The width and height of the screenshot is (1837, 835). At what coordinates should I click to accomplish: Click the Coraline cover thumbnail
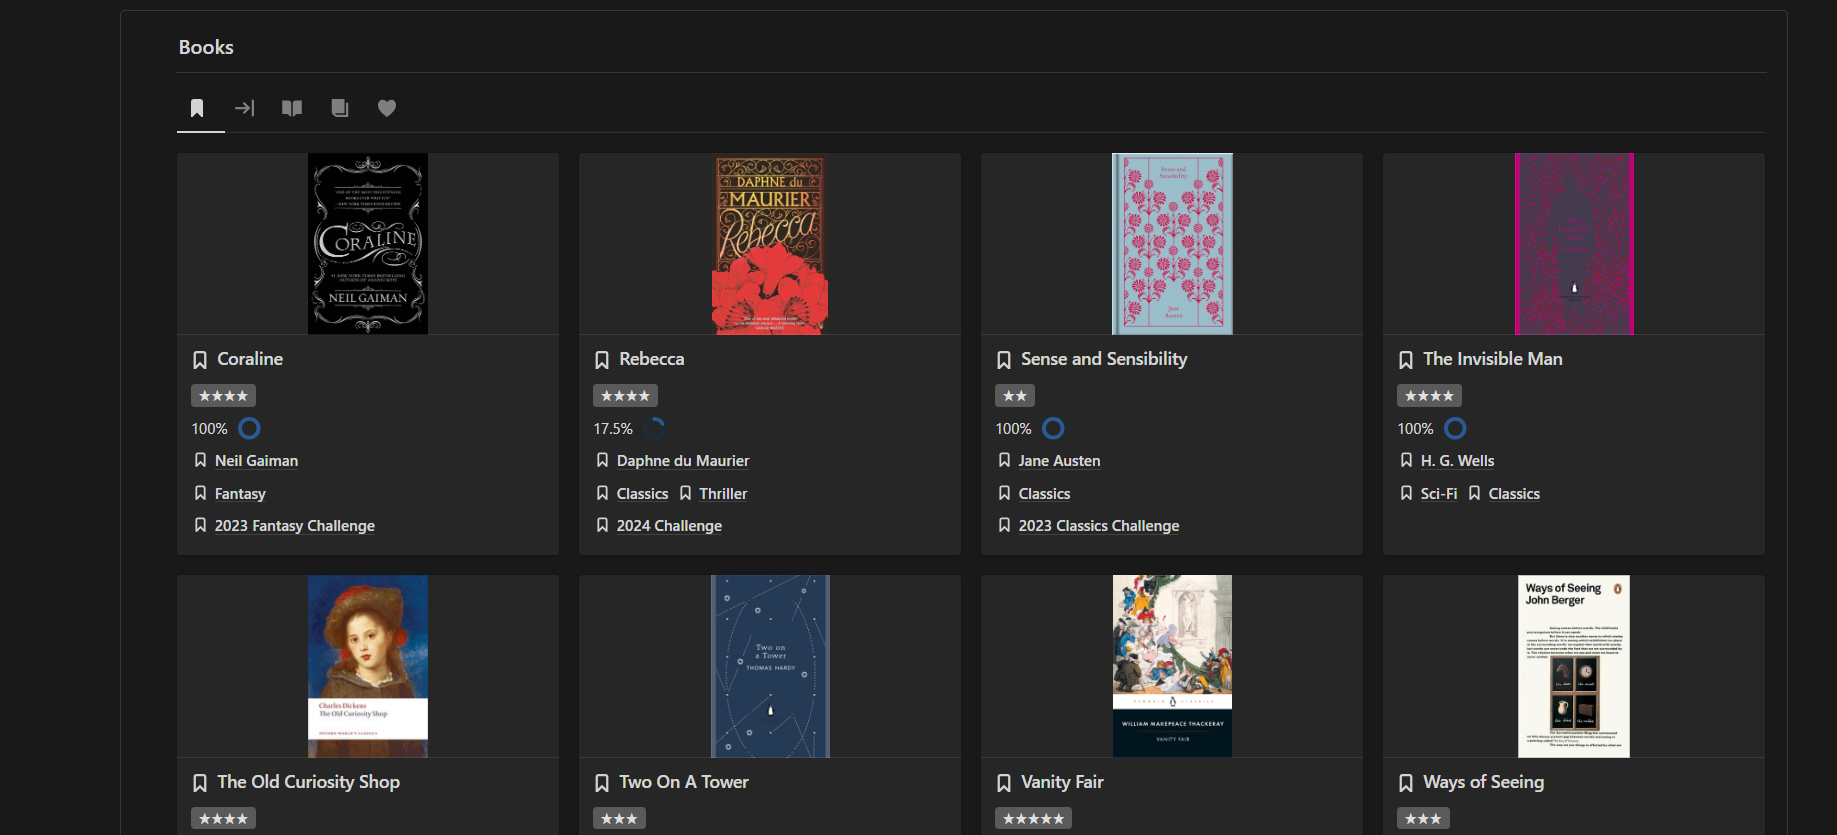click(368, 243)
